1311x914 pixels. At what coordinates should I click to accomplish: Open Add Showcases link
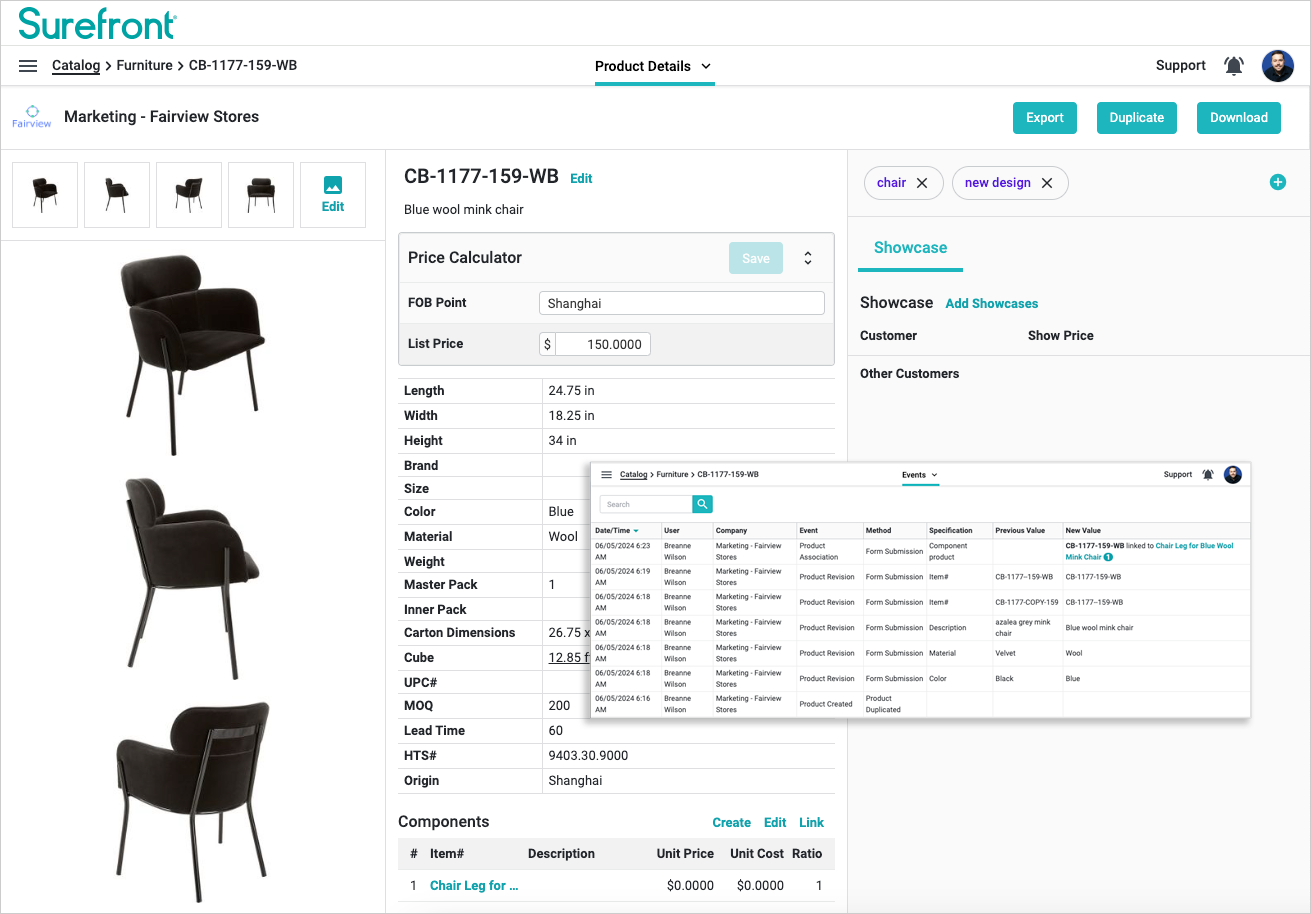coord(991,304)
